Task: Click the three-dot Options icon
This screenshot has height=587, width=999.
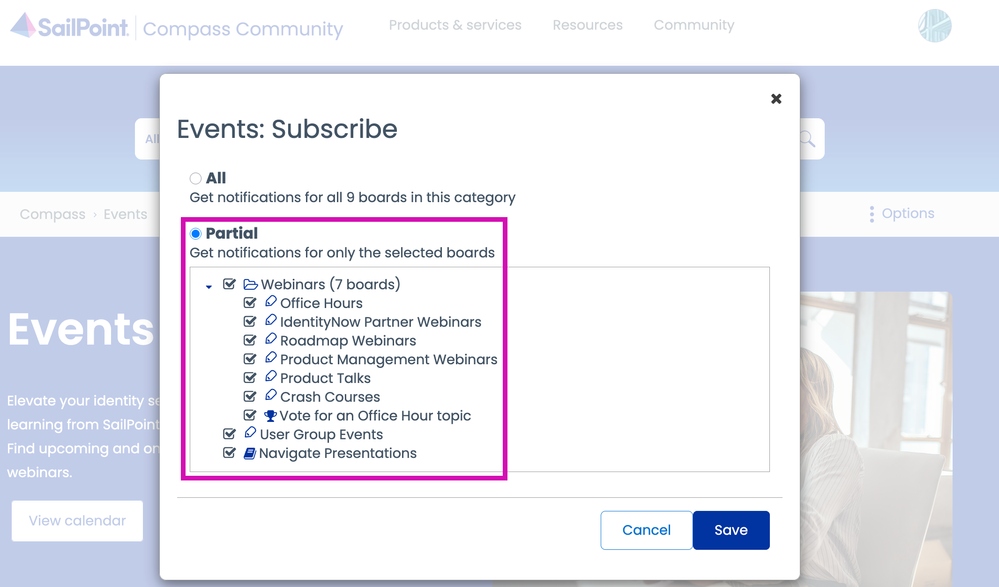Action: coord(871,214)
